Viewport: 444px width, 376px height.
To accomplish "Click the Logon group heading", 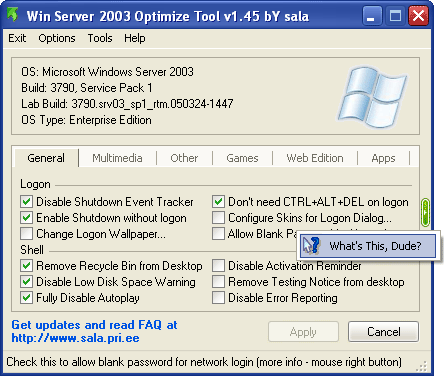I will point(35,184).
